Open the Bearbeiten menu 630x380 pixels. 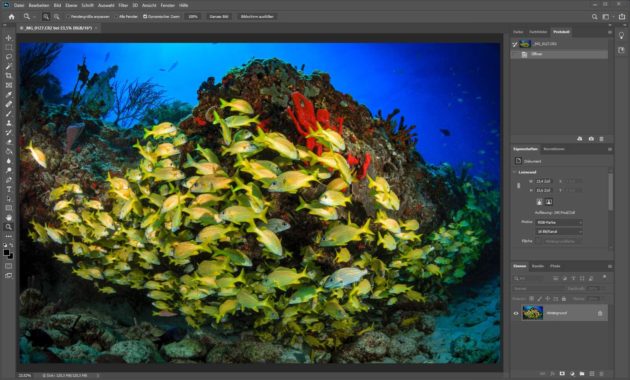click(x=39, y=5)
